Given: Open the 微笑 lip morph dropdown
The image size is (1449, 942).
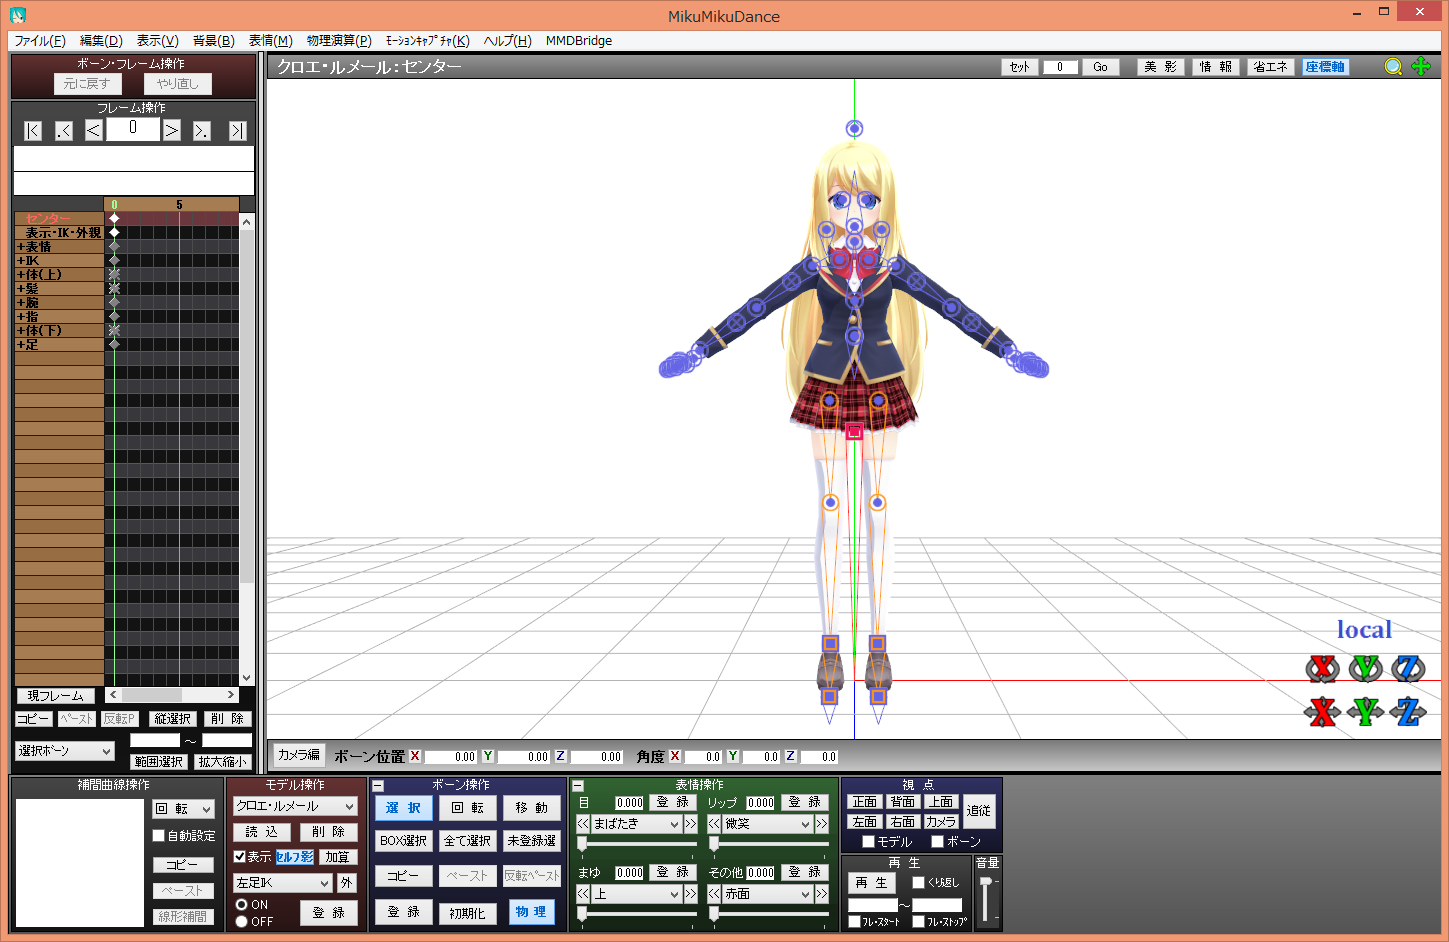Looking at the screenshot, I should pos(767,824).
